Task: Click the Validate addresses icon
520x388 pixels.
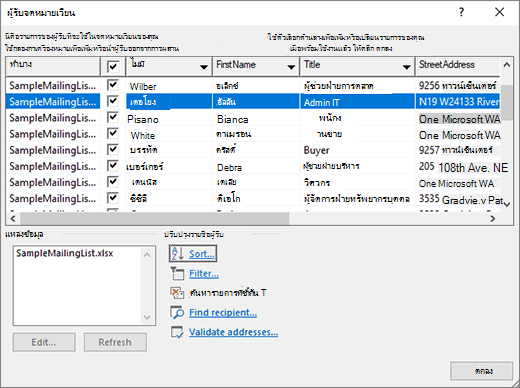Action: (x=177, y=332)
